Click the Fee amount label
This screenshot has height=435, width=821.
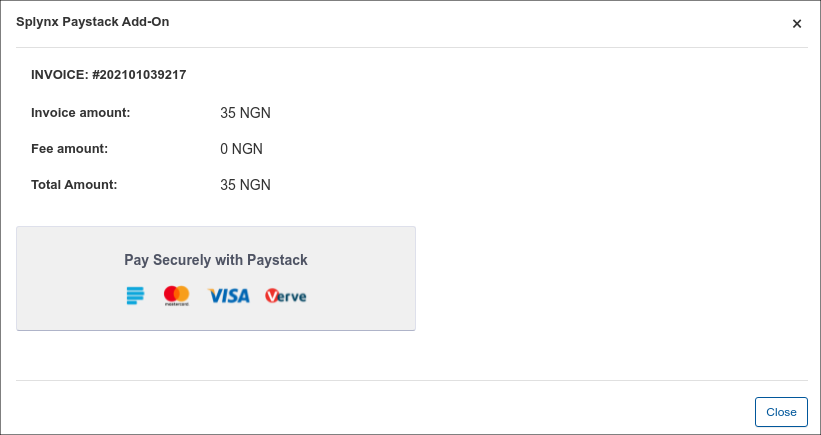[70, 149]
